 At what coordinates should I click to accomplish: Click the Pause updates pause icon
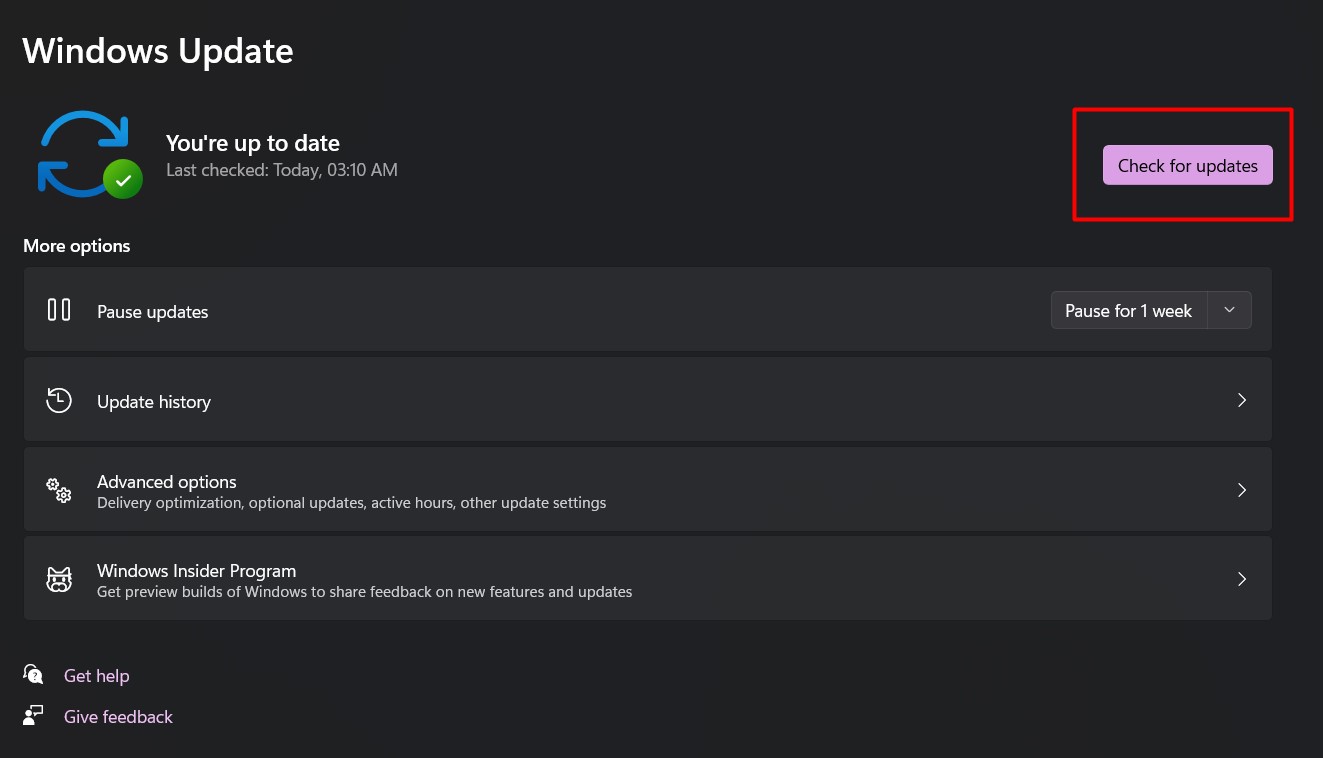pyautogui.click(x=59, y=310)
